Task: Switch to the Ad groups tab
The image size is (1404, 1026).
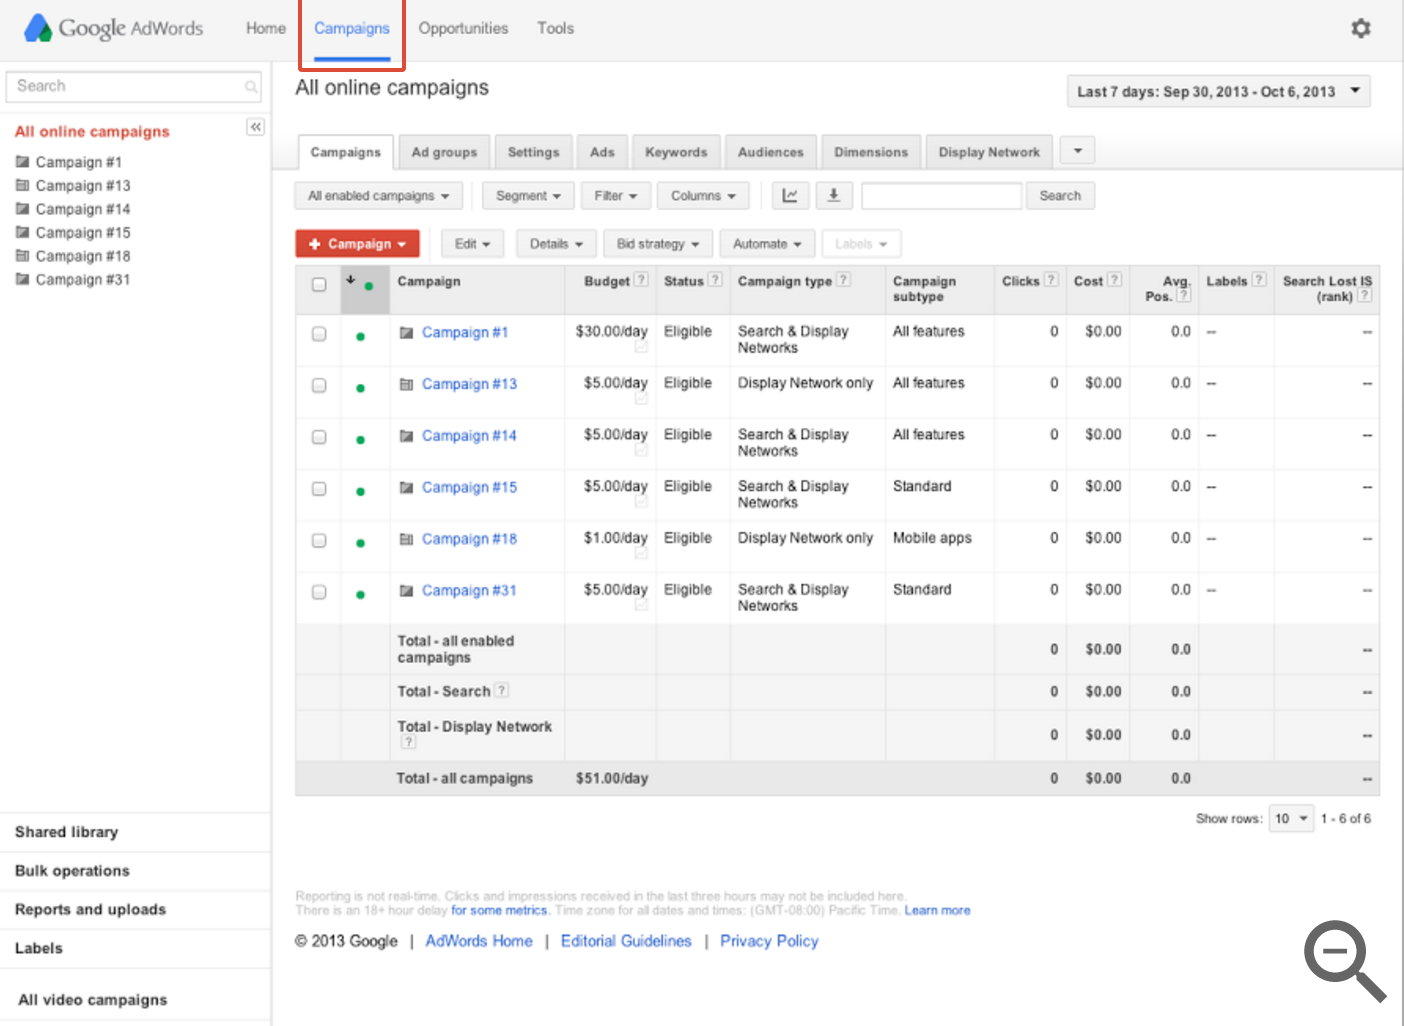Action: pyautogui.click(x=444, y=152)
